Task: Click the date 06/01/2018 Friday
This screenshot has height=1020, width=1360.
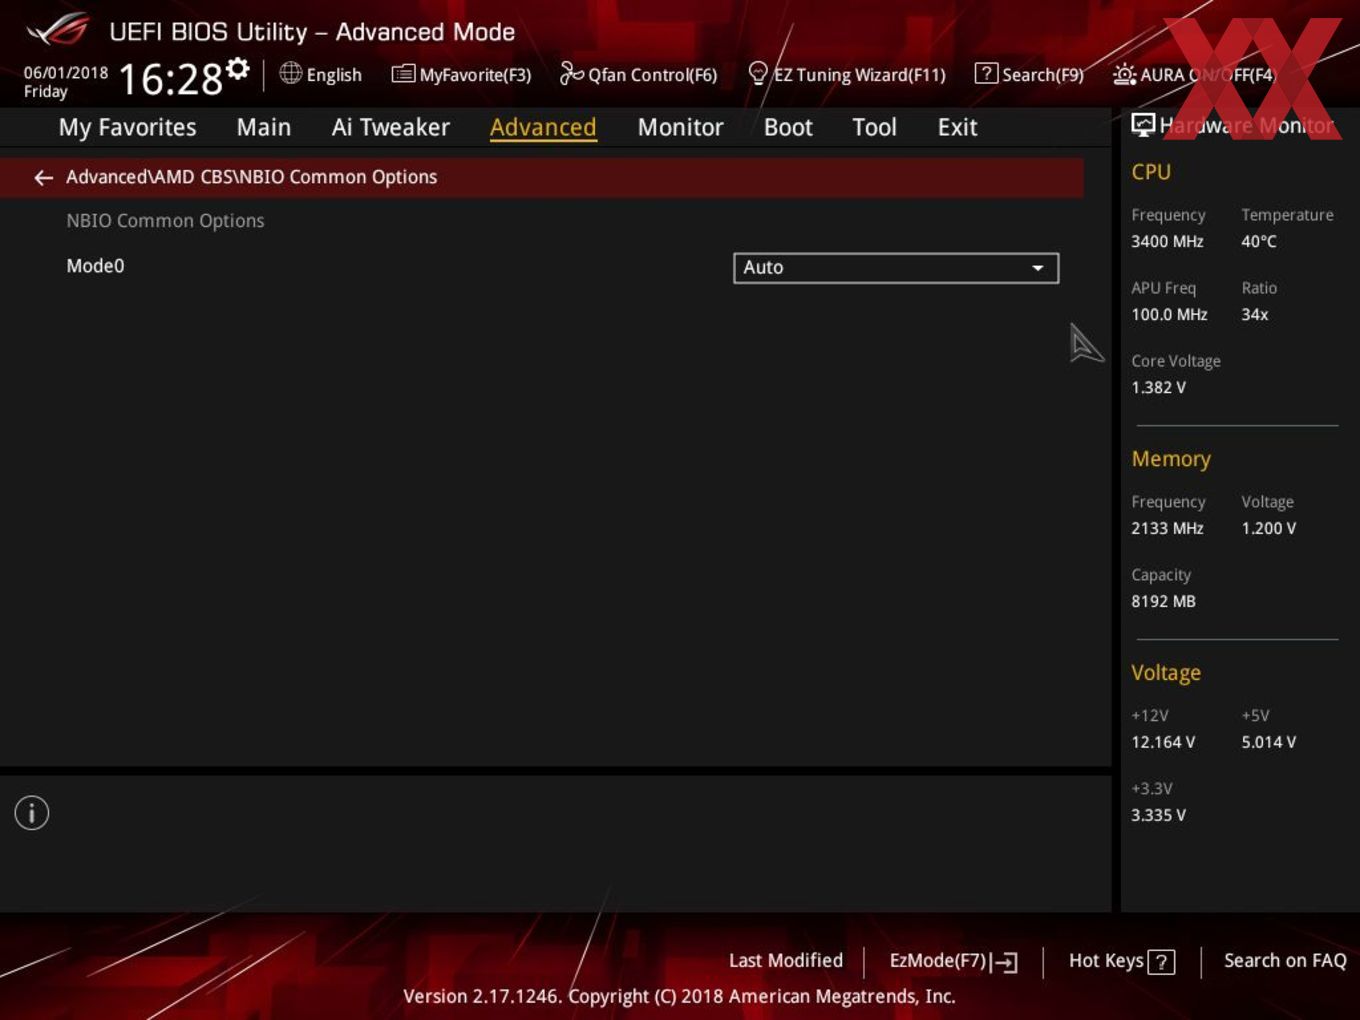Action: [x=66, y=82]
